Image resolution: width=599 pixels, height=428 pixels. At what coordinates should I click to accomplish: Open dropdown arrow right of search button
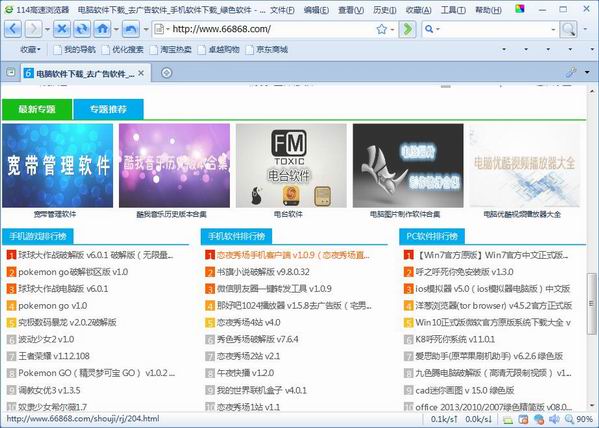[x=585, y=29]
